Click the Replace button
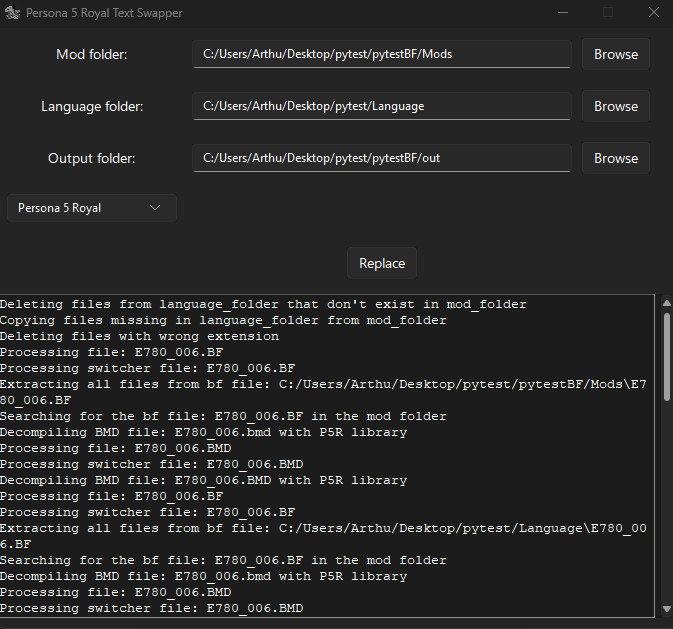This screenshot has height=629, width=673. (382, 263)
